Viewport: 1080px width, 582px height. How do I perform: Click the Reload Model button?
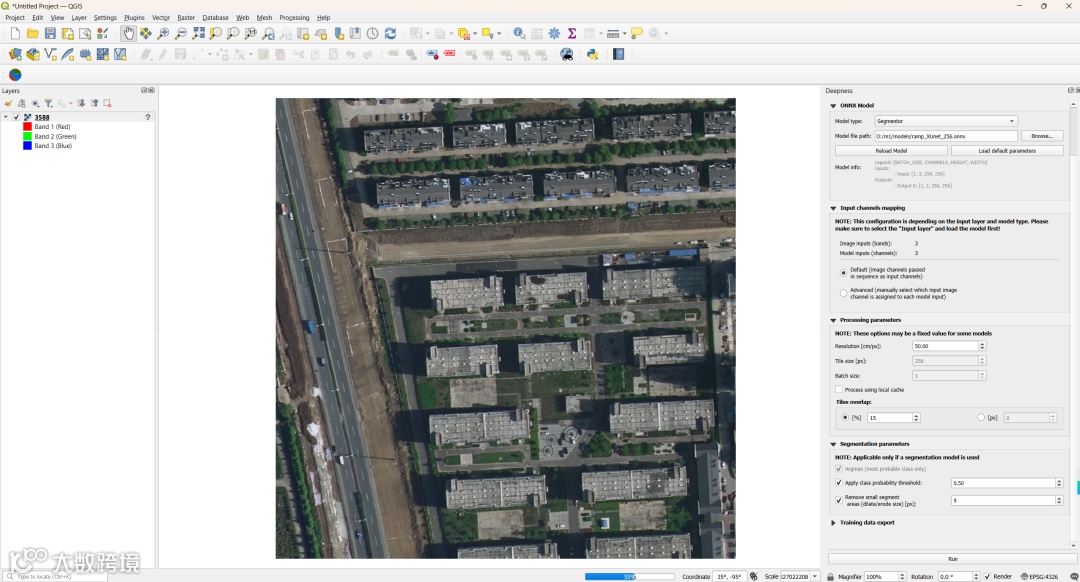(891, 150)
